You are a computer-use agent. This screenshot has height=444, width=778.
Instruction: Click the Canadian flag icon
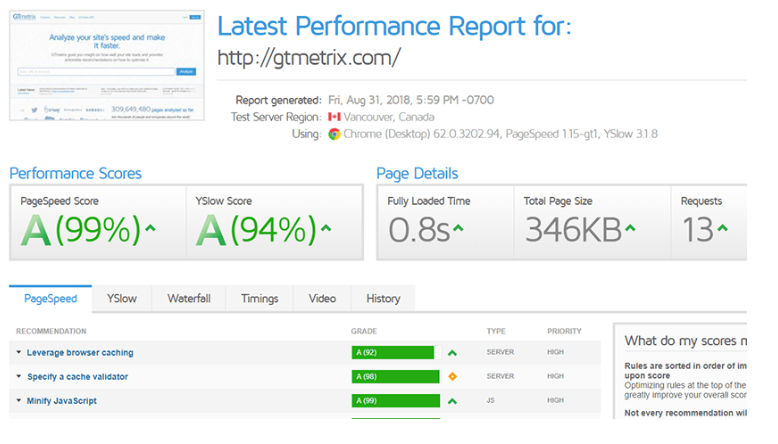(x=334, y=117)
